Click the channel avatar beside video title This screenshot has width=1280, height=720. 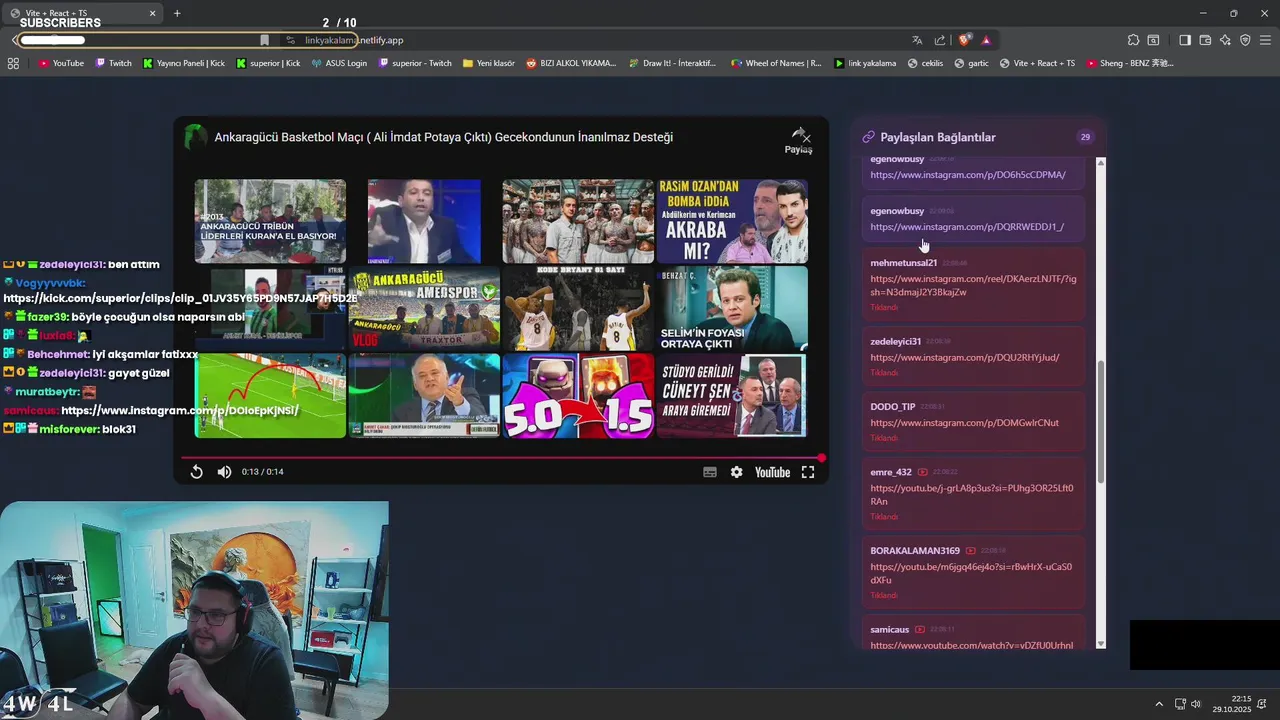[195, 137]
